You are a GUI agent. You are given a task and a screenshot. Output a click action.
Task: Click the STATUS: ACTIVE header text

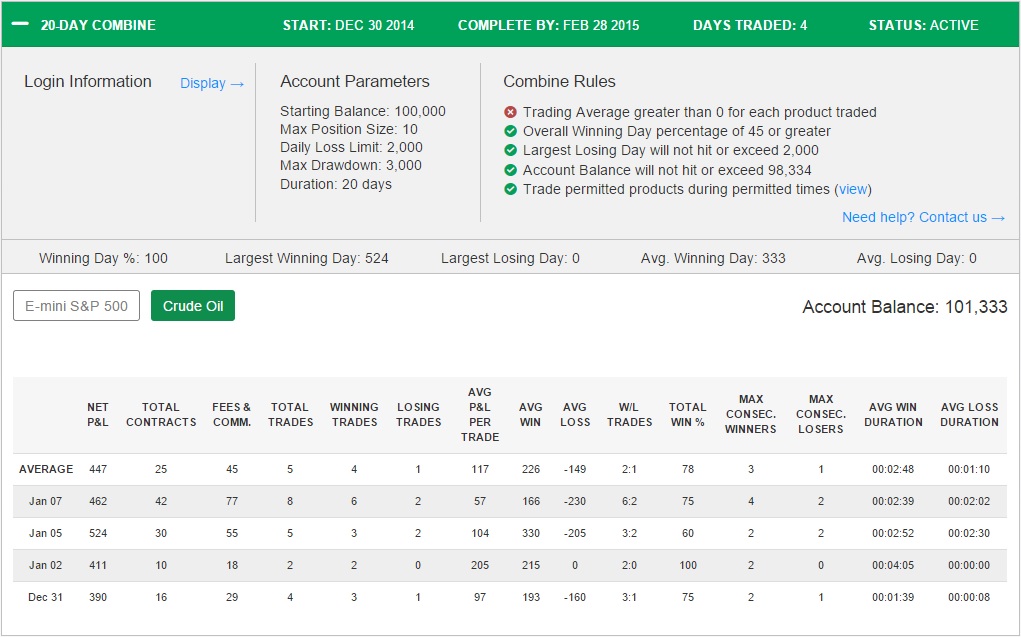click(x=923, y=25)
